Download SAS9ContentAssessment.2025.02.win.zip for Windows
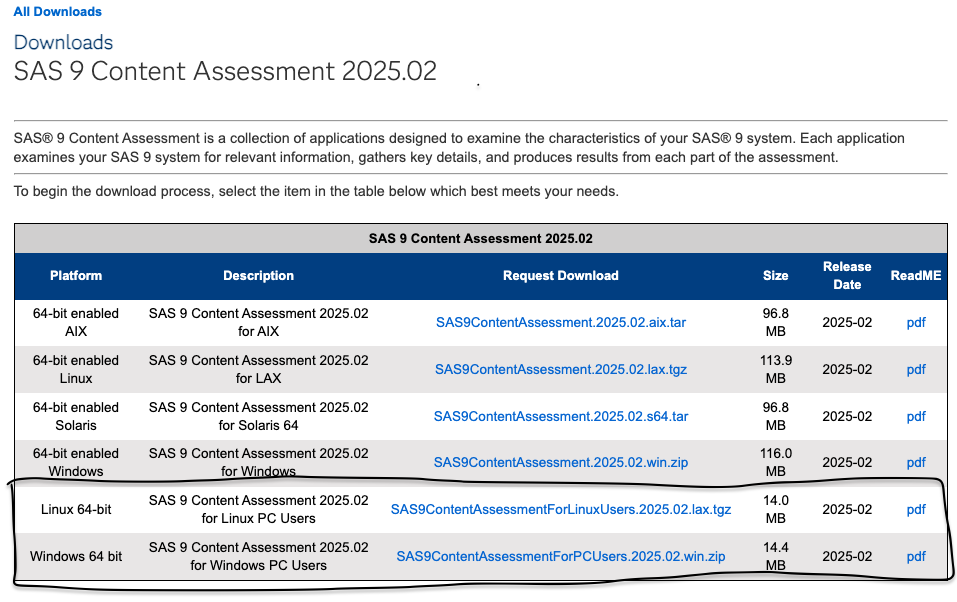 click(561, 462)
